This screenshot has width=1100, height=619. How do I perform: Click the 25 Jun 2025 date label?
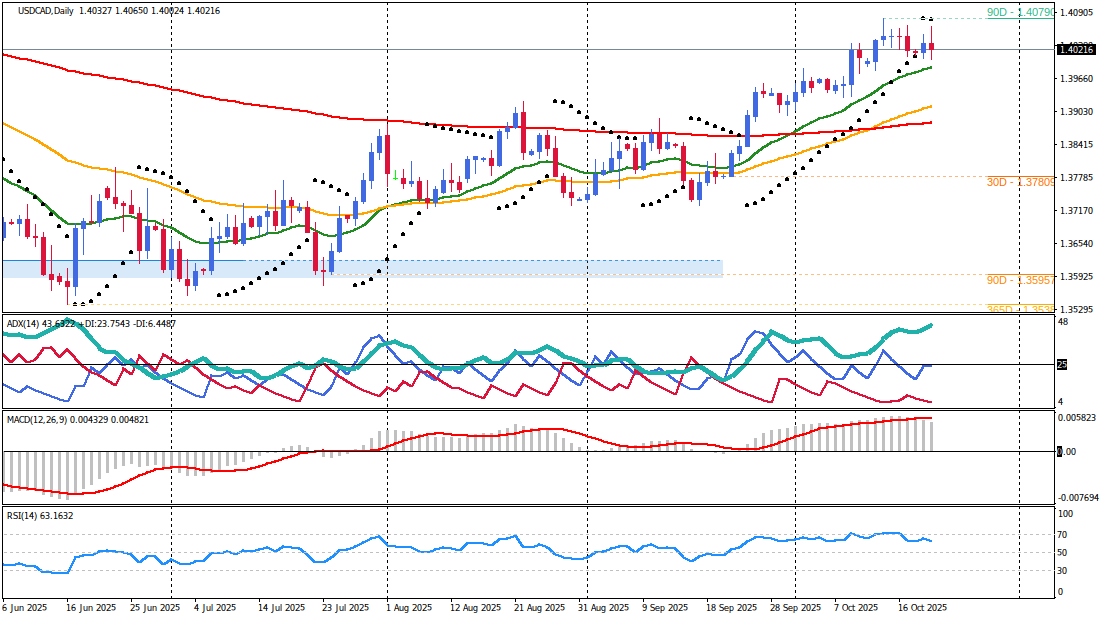pos(154,608)
